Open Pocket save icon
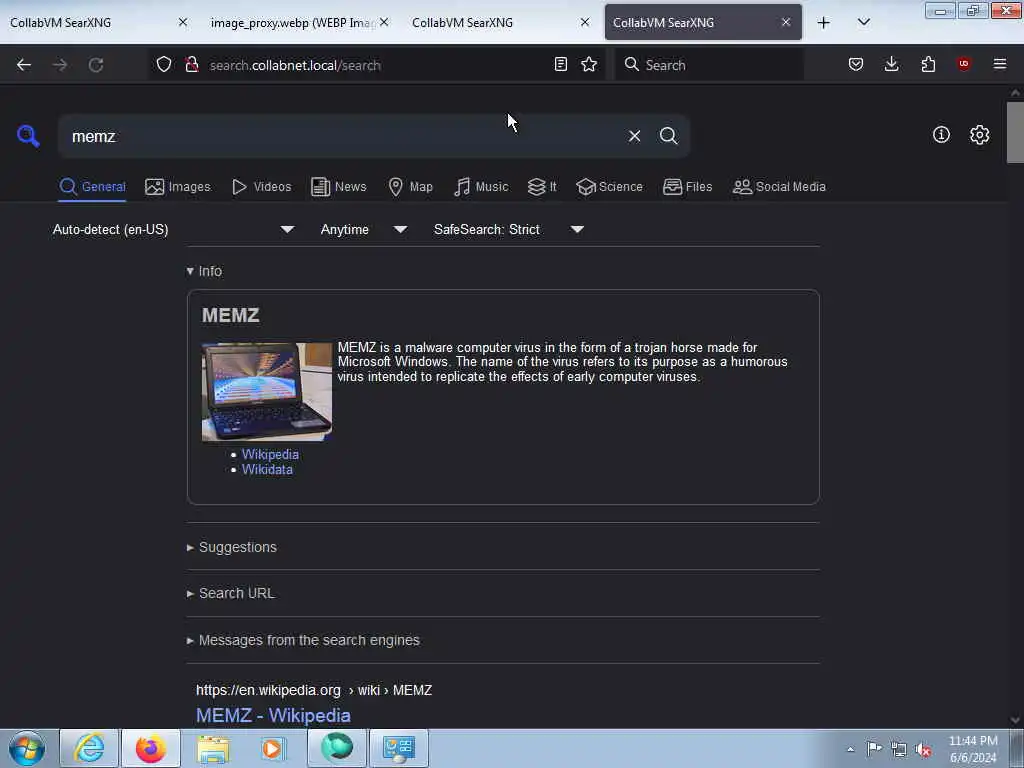 [x=856, y=64]
